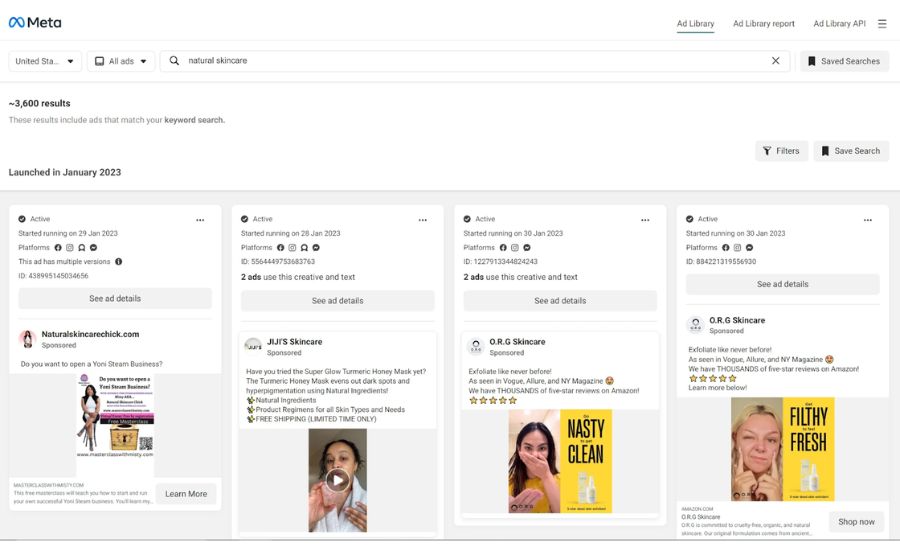Click Messenger platform icon on JIJI'S ad card
Viewport: 900px width, 551px height.
click(x=316, y=248)
